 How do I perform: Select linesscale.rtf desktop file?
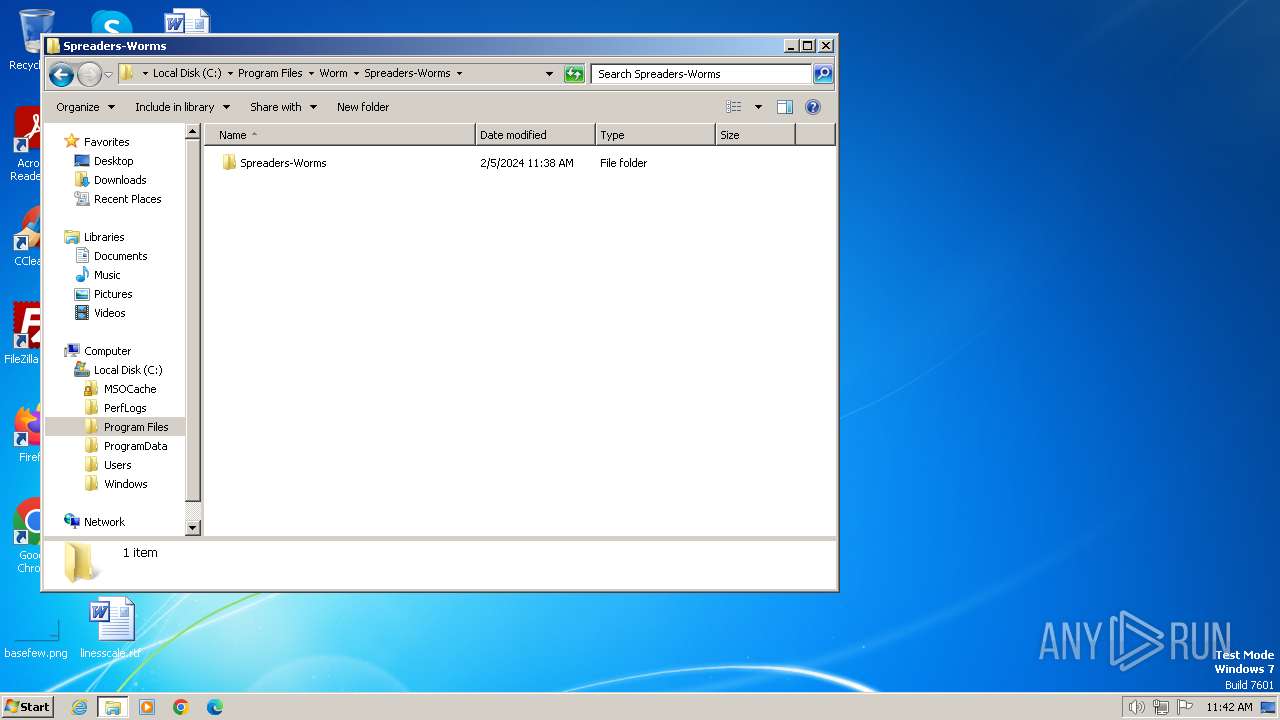point(111,630)
